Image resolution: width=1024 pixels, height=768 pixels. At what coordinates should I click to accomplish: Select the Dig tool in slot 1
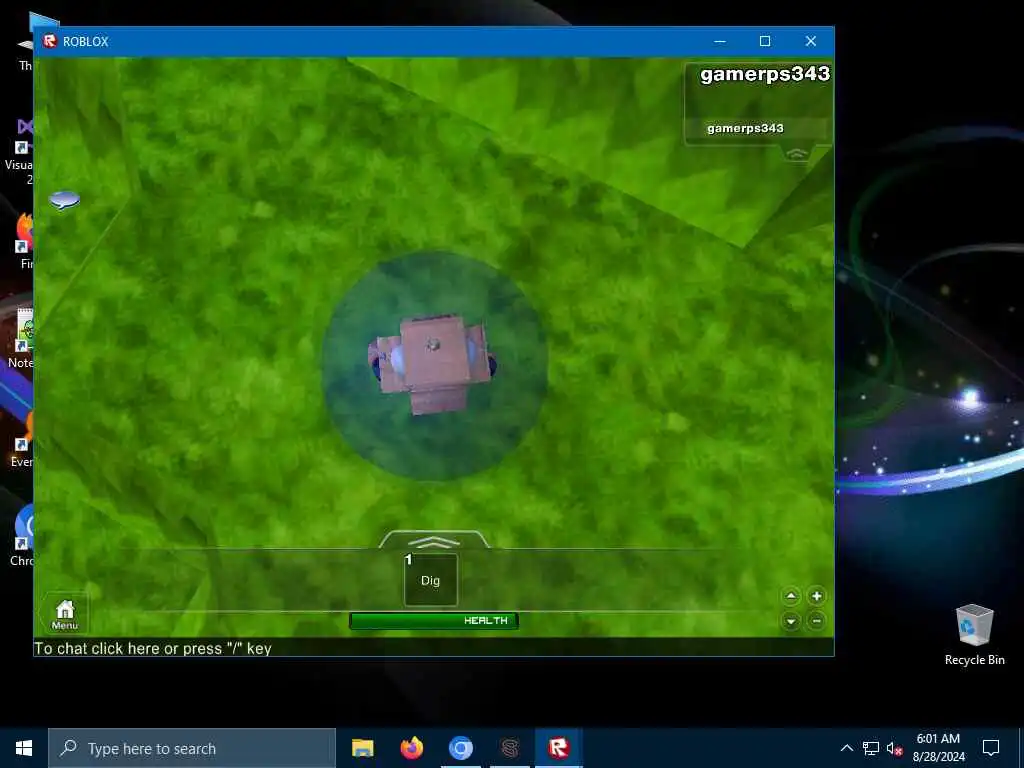tap(430, 580)
